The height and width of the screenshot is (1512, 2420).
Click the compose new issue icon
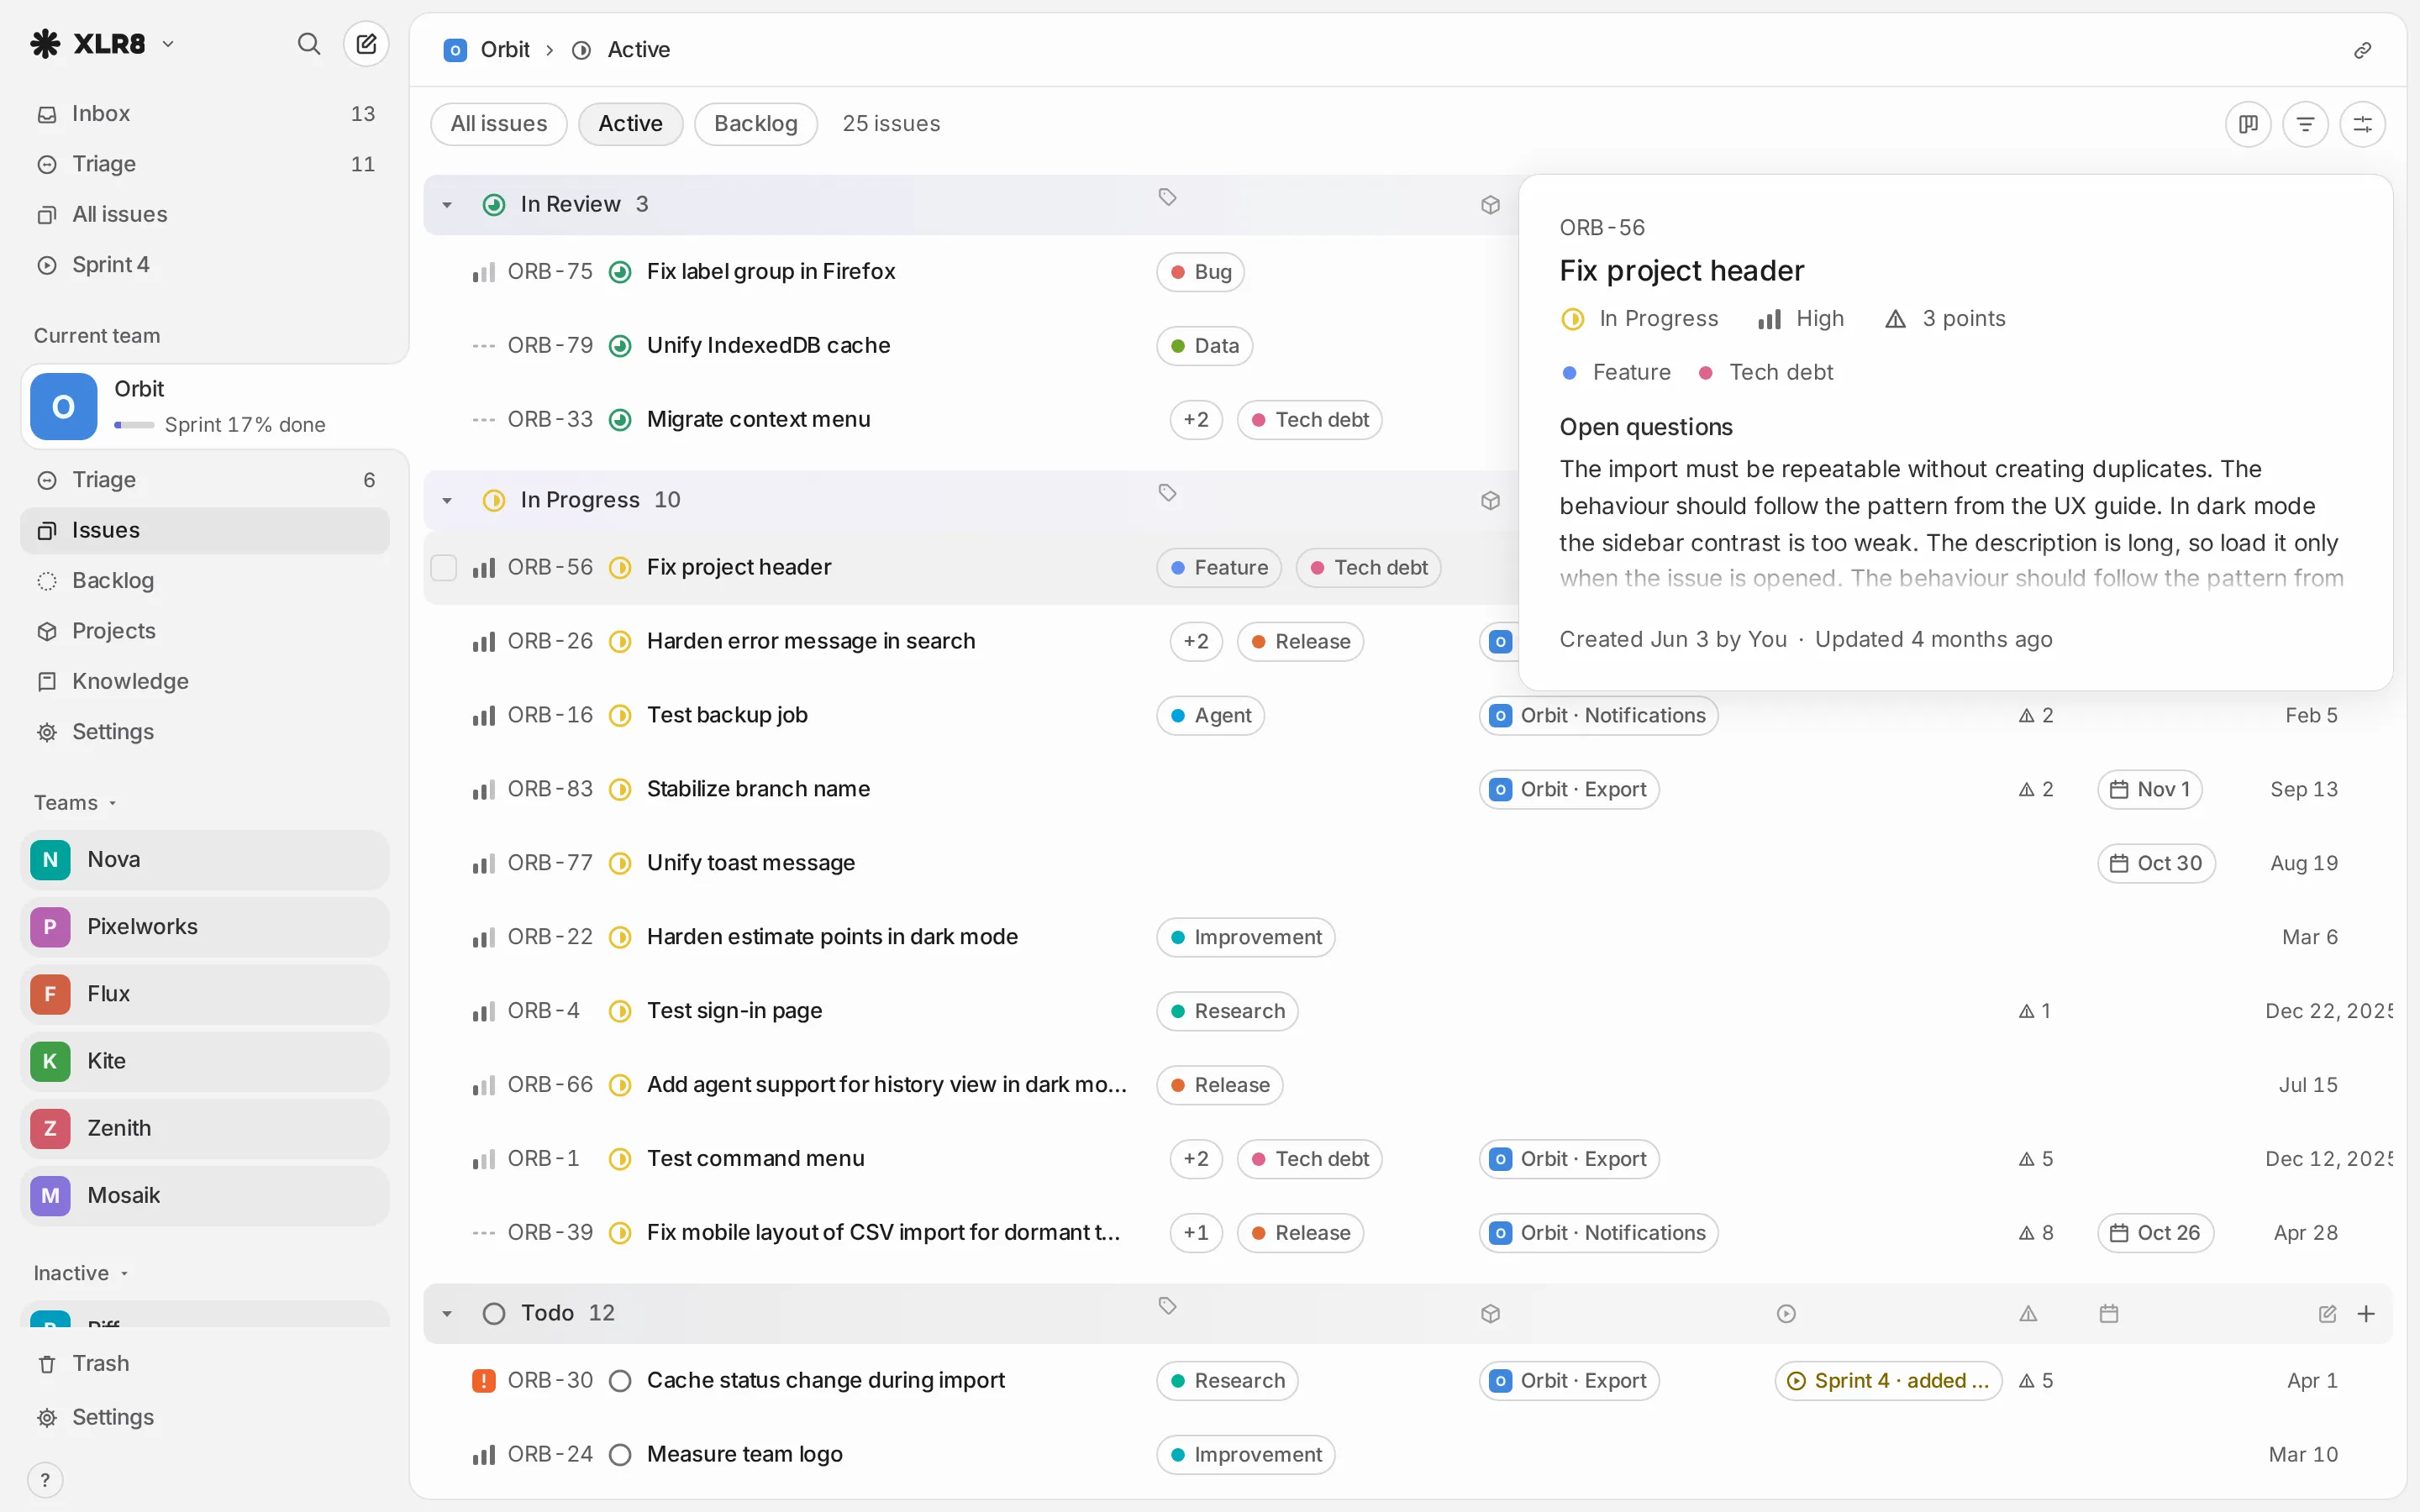[x=366, y=44]
